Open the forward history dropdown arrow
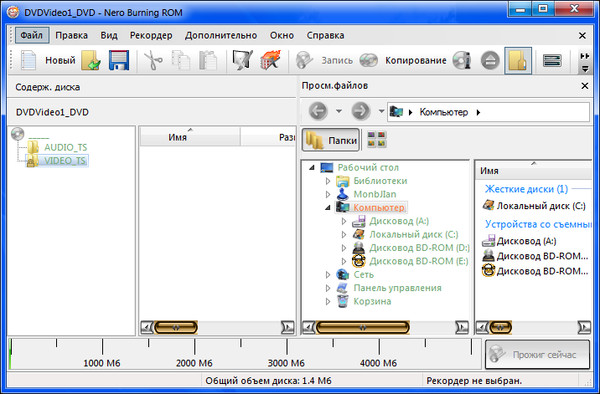Image resolution: width=600 pixels, height=394 pixels. (381, 111)
